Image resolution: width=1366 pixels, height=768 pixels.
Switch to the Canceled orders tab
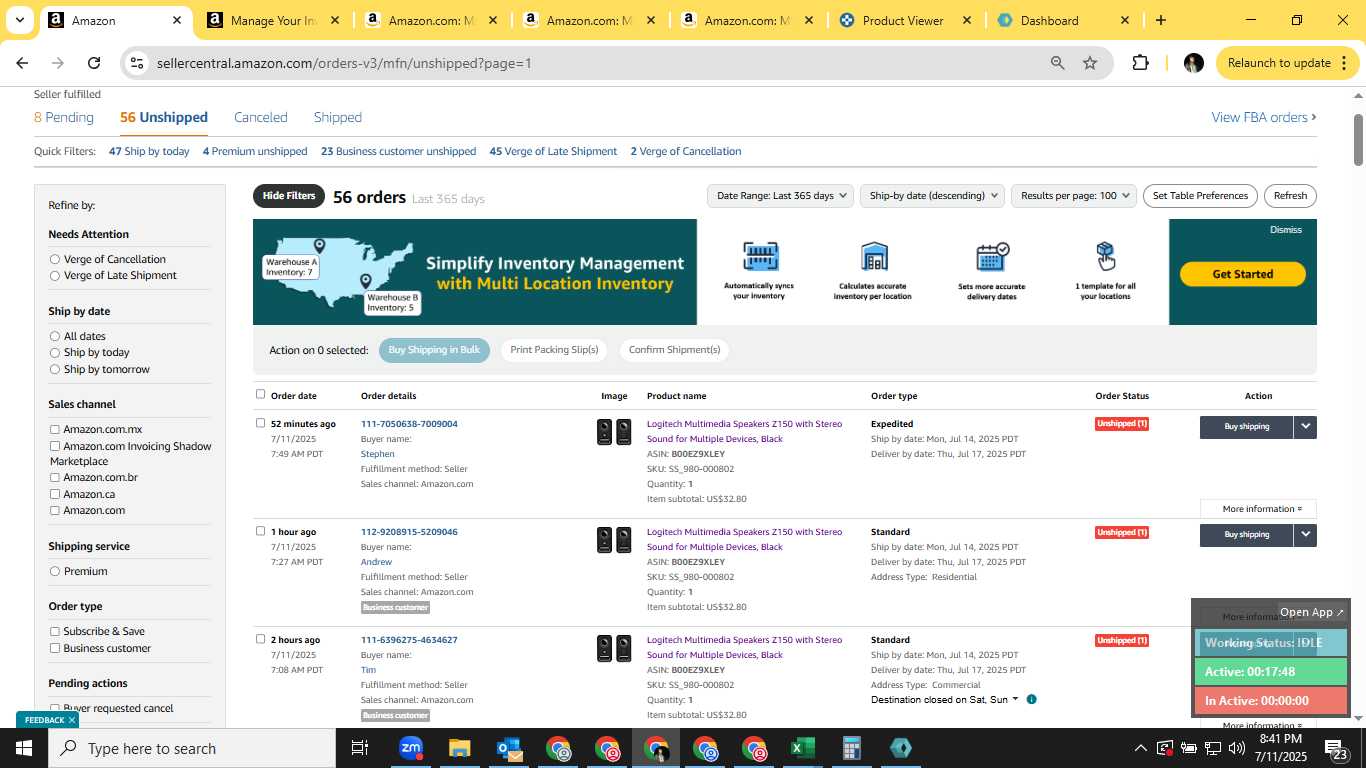[x=261, y=117]
